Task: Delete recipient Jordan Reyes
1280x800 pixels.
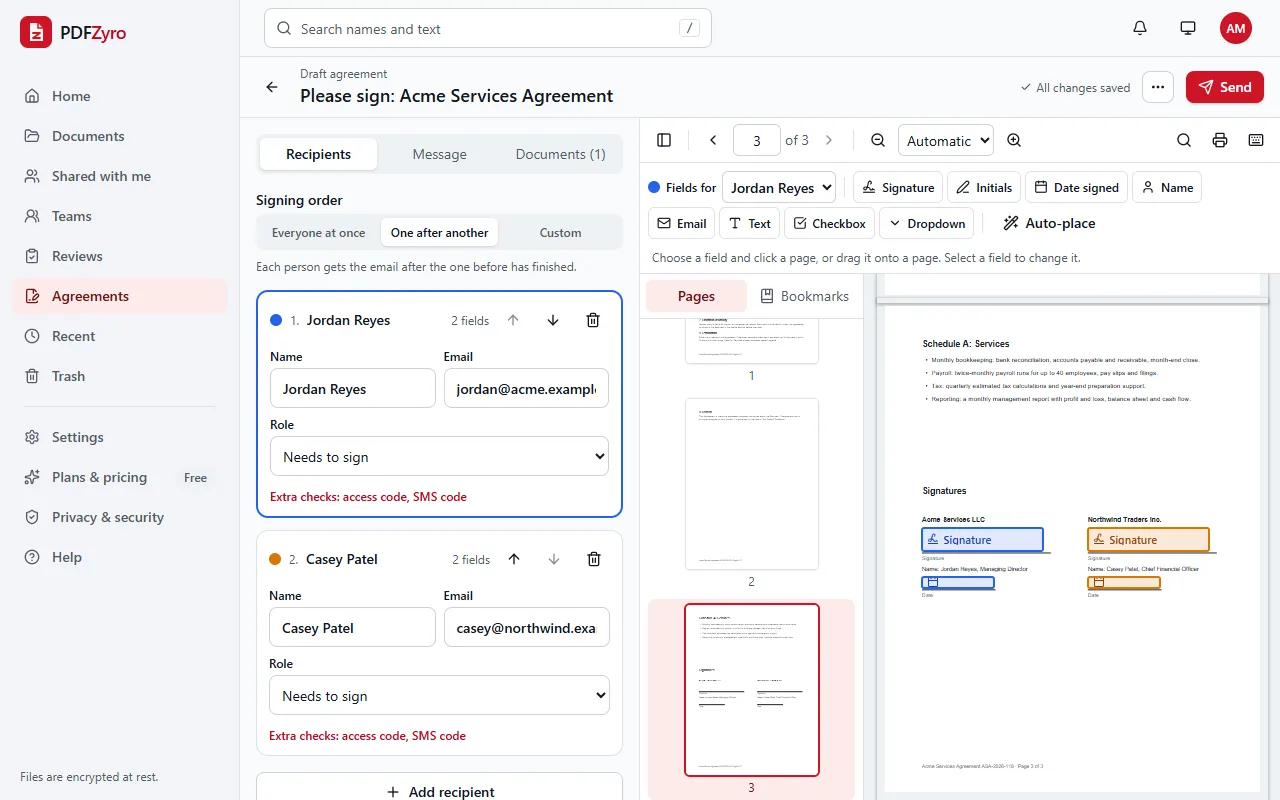Action: (593, 320)
